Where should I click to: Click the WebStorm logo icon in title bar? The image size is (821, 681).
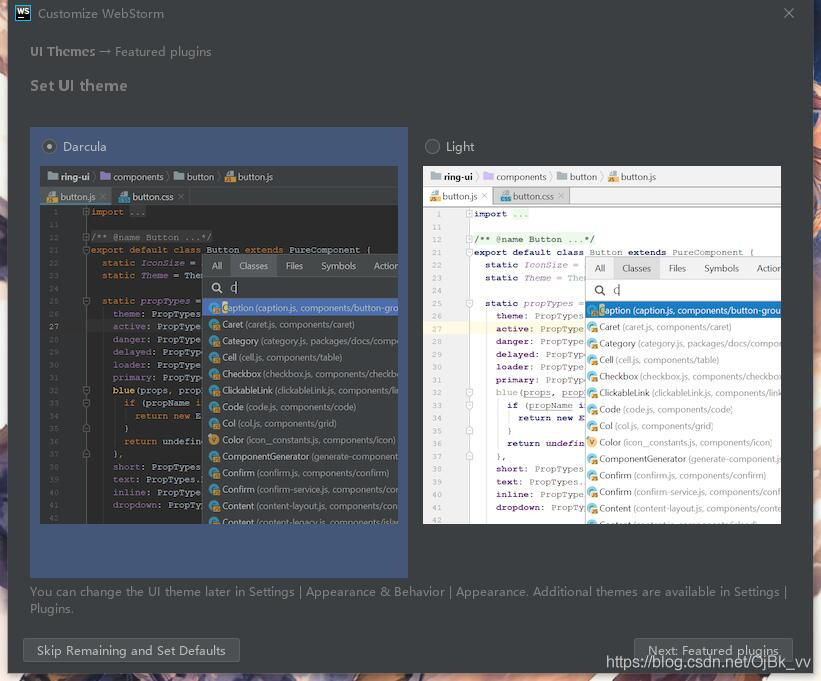[x=21, y=14]
